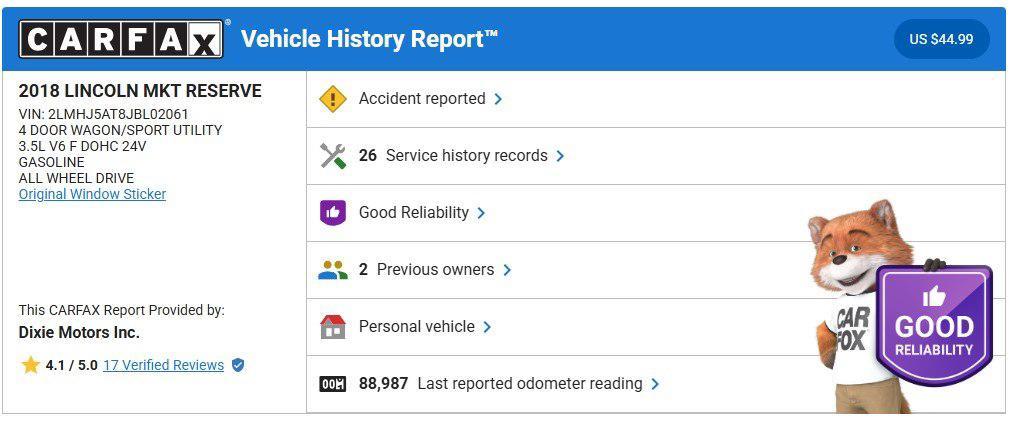Click the purple Good Reliability shield badge
The height and width of the screenshot is (422, 1014).
933,325
